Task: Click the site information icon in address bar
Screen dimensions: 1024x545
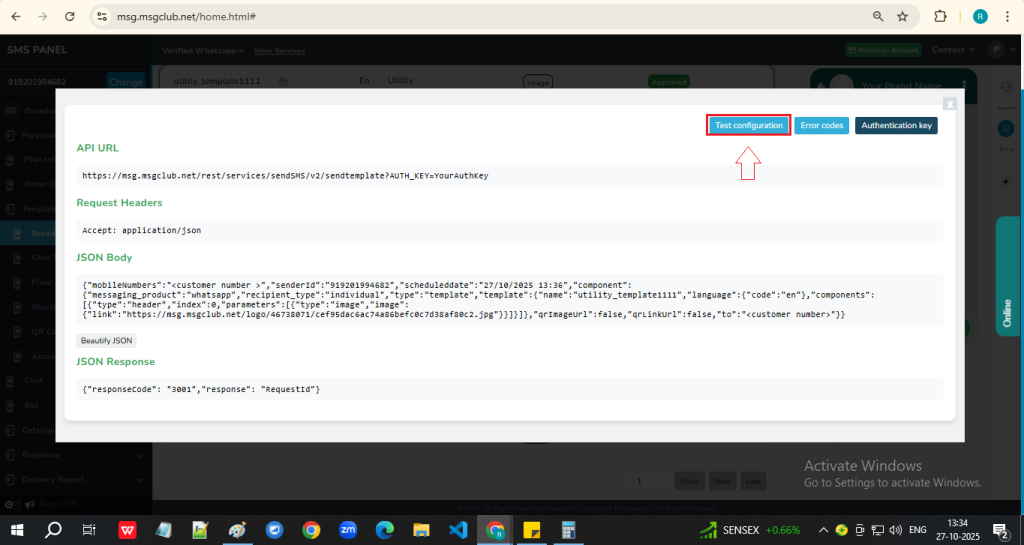Action: 101,17
